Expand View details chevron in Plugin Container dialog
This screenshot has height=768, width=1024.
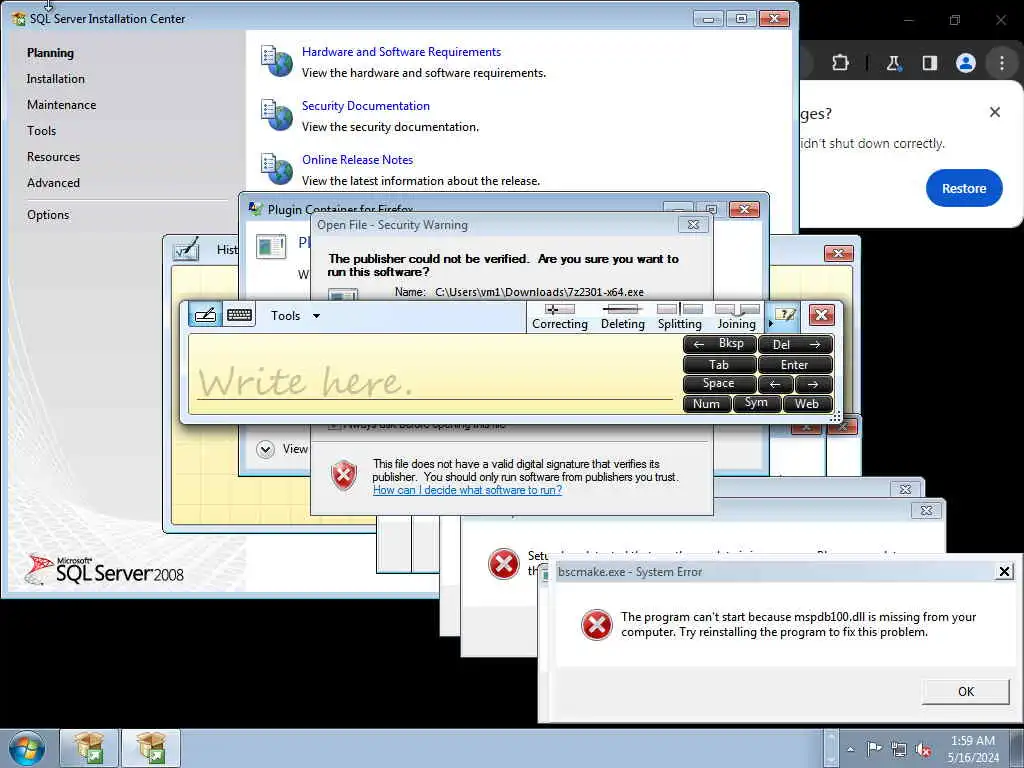(x=265, y=449)
